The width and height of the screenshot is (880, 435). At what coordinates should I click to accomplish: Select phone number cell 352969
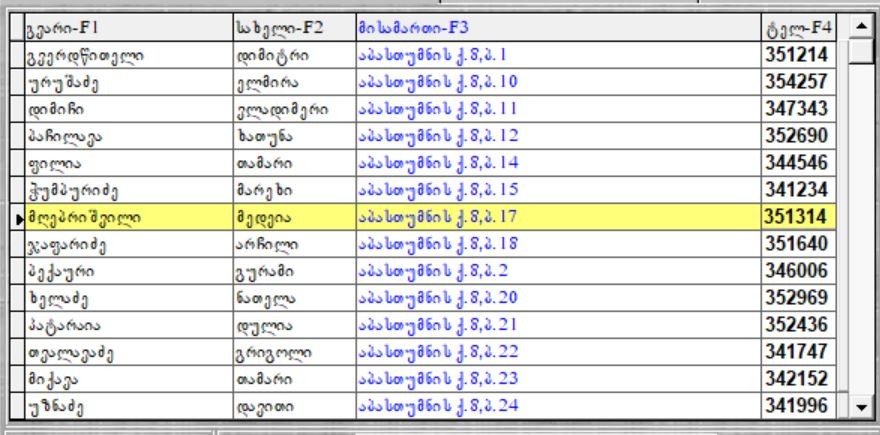tap(799, 297)
